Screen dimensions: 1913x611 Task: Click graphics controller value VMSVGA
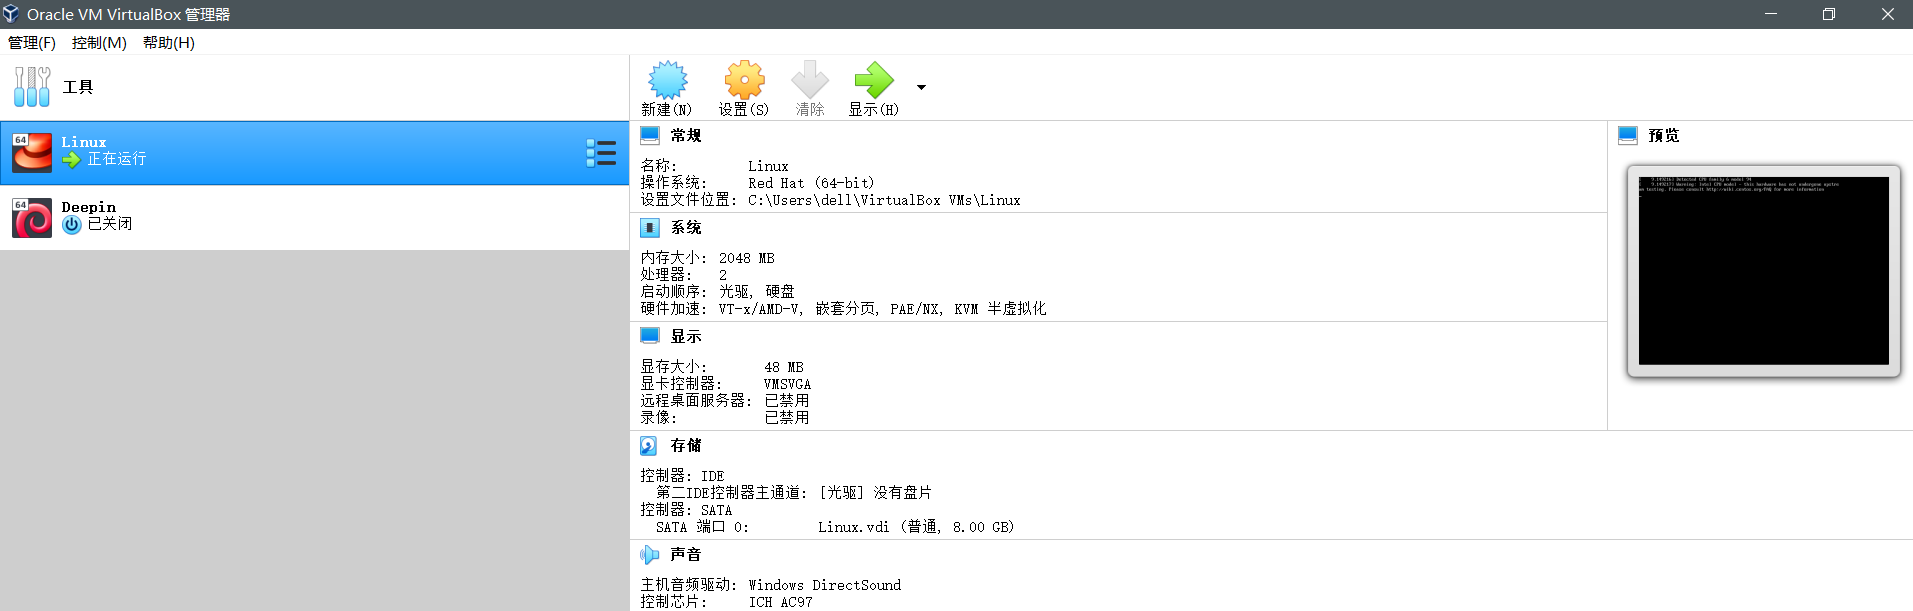click(787, 384)
